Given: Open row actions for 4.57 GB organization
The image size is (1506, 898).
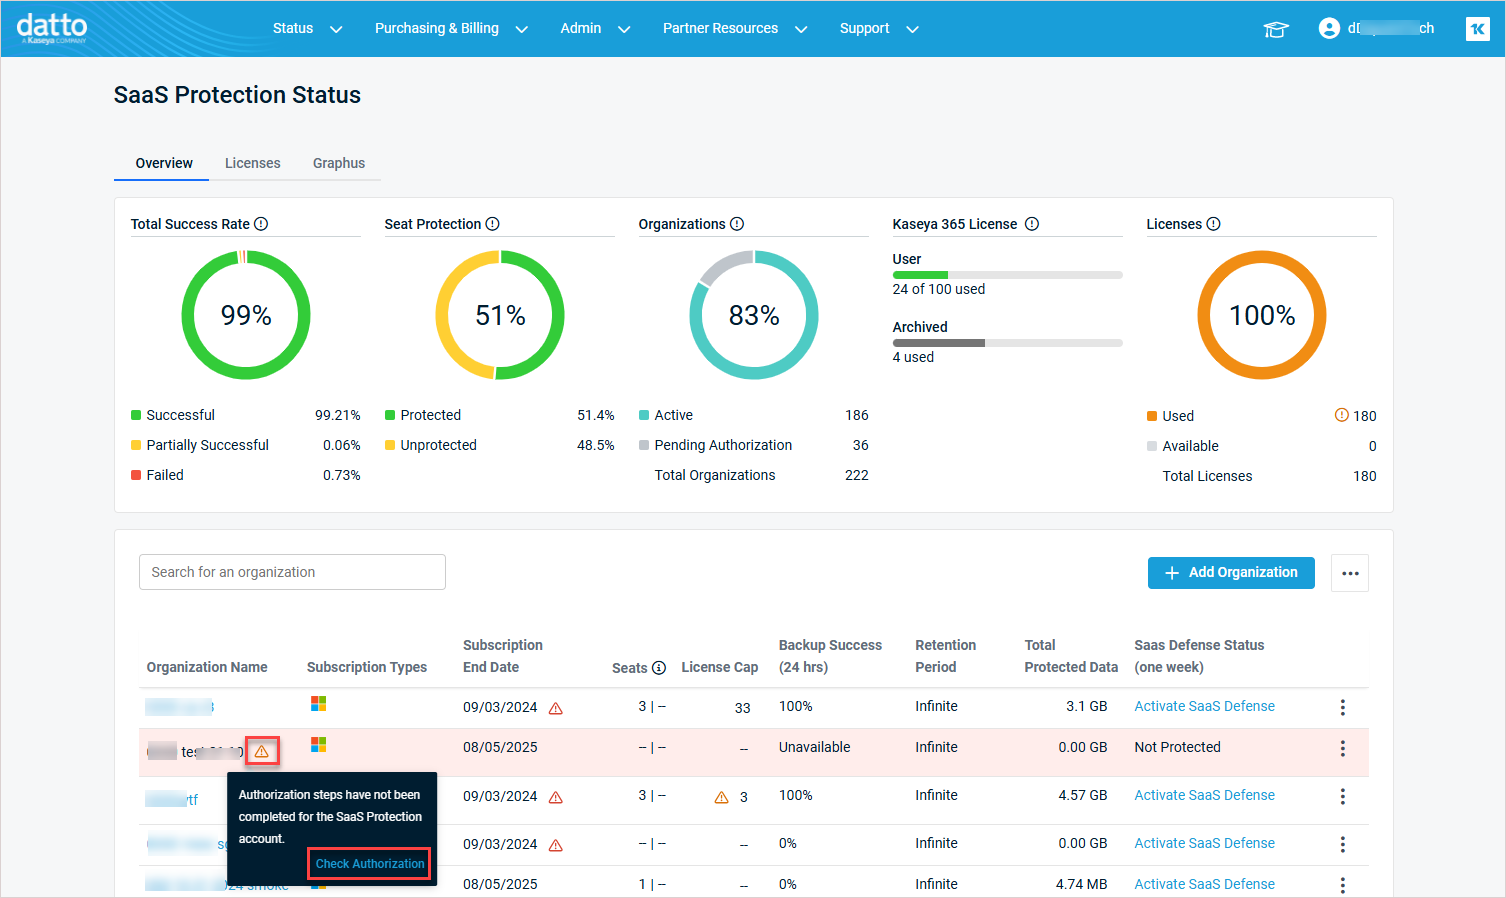Looking at the screenshot, I should click(x=1342, y=796).
